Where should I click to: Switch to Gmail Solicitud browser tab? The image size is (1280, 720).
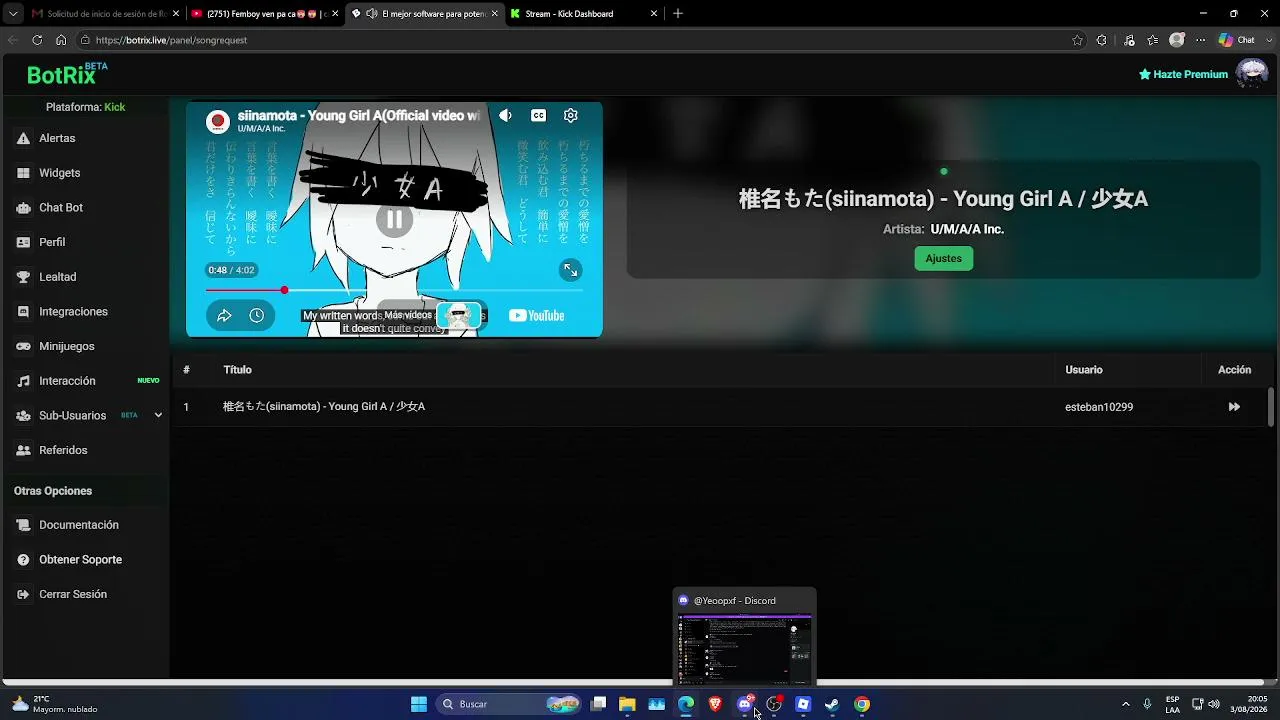103,14
